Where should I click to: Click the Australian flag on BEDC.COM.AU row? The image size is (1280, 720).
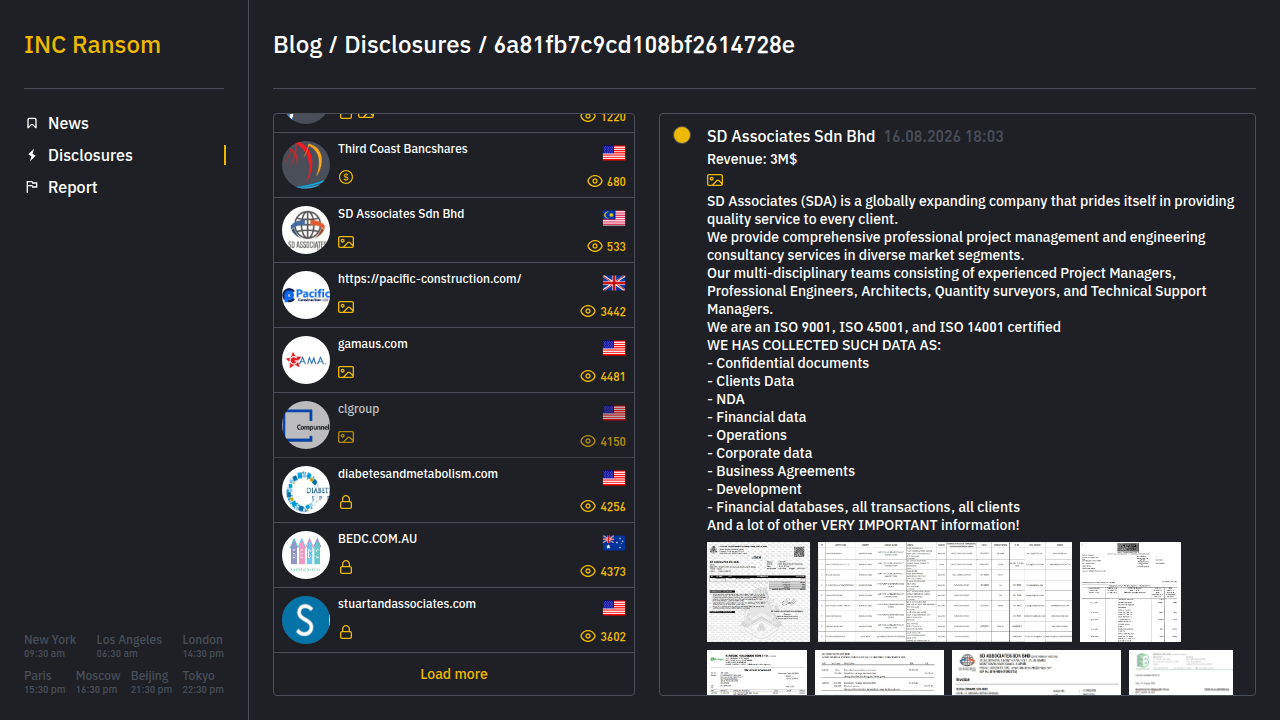coord(614,543)
